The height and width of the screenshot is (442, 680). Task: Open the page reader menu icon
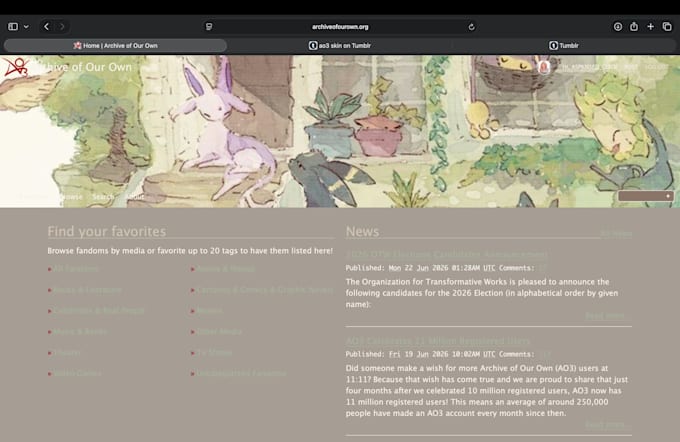[x=209, y=27]
